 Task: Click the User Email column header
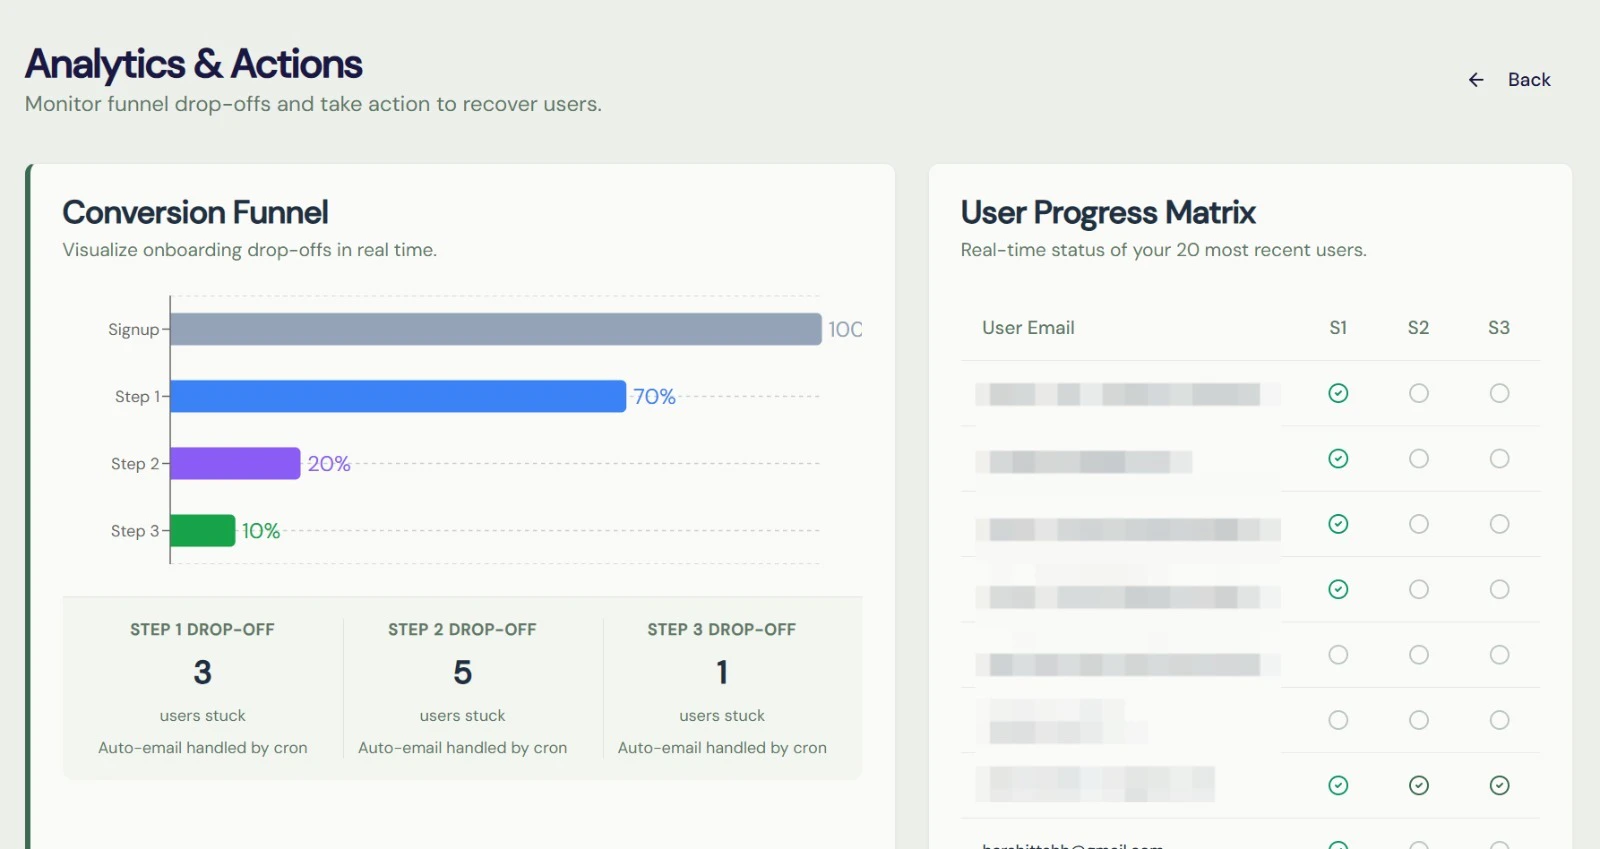[x=1028, y=328]
